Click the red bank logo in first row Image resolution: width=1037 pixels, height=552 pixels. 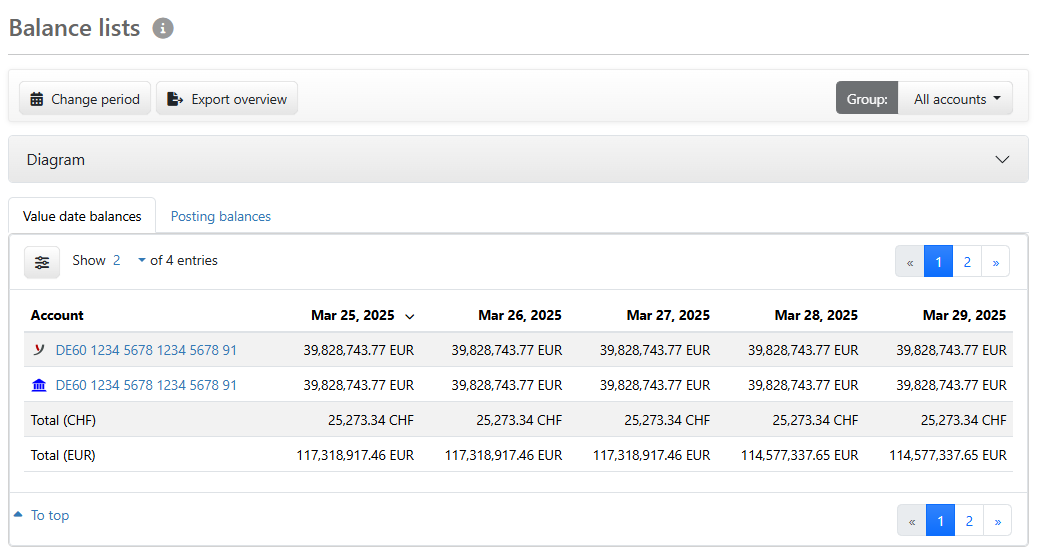pyautogui.click(x=39, y=350)
